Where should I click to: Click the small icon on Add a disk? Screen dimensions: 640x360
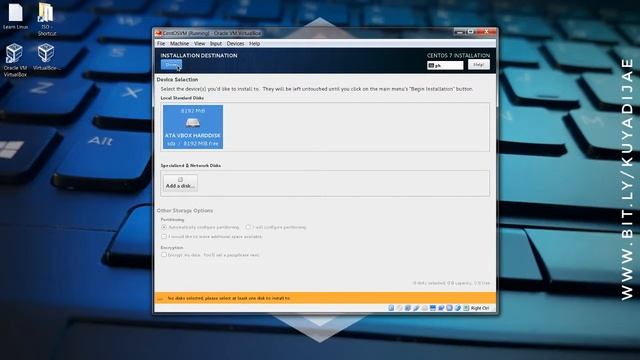point(180,179)
